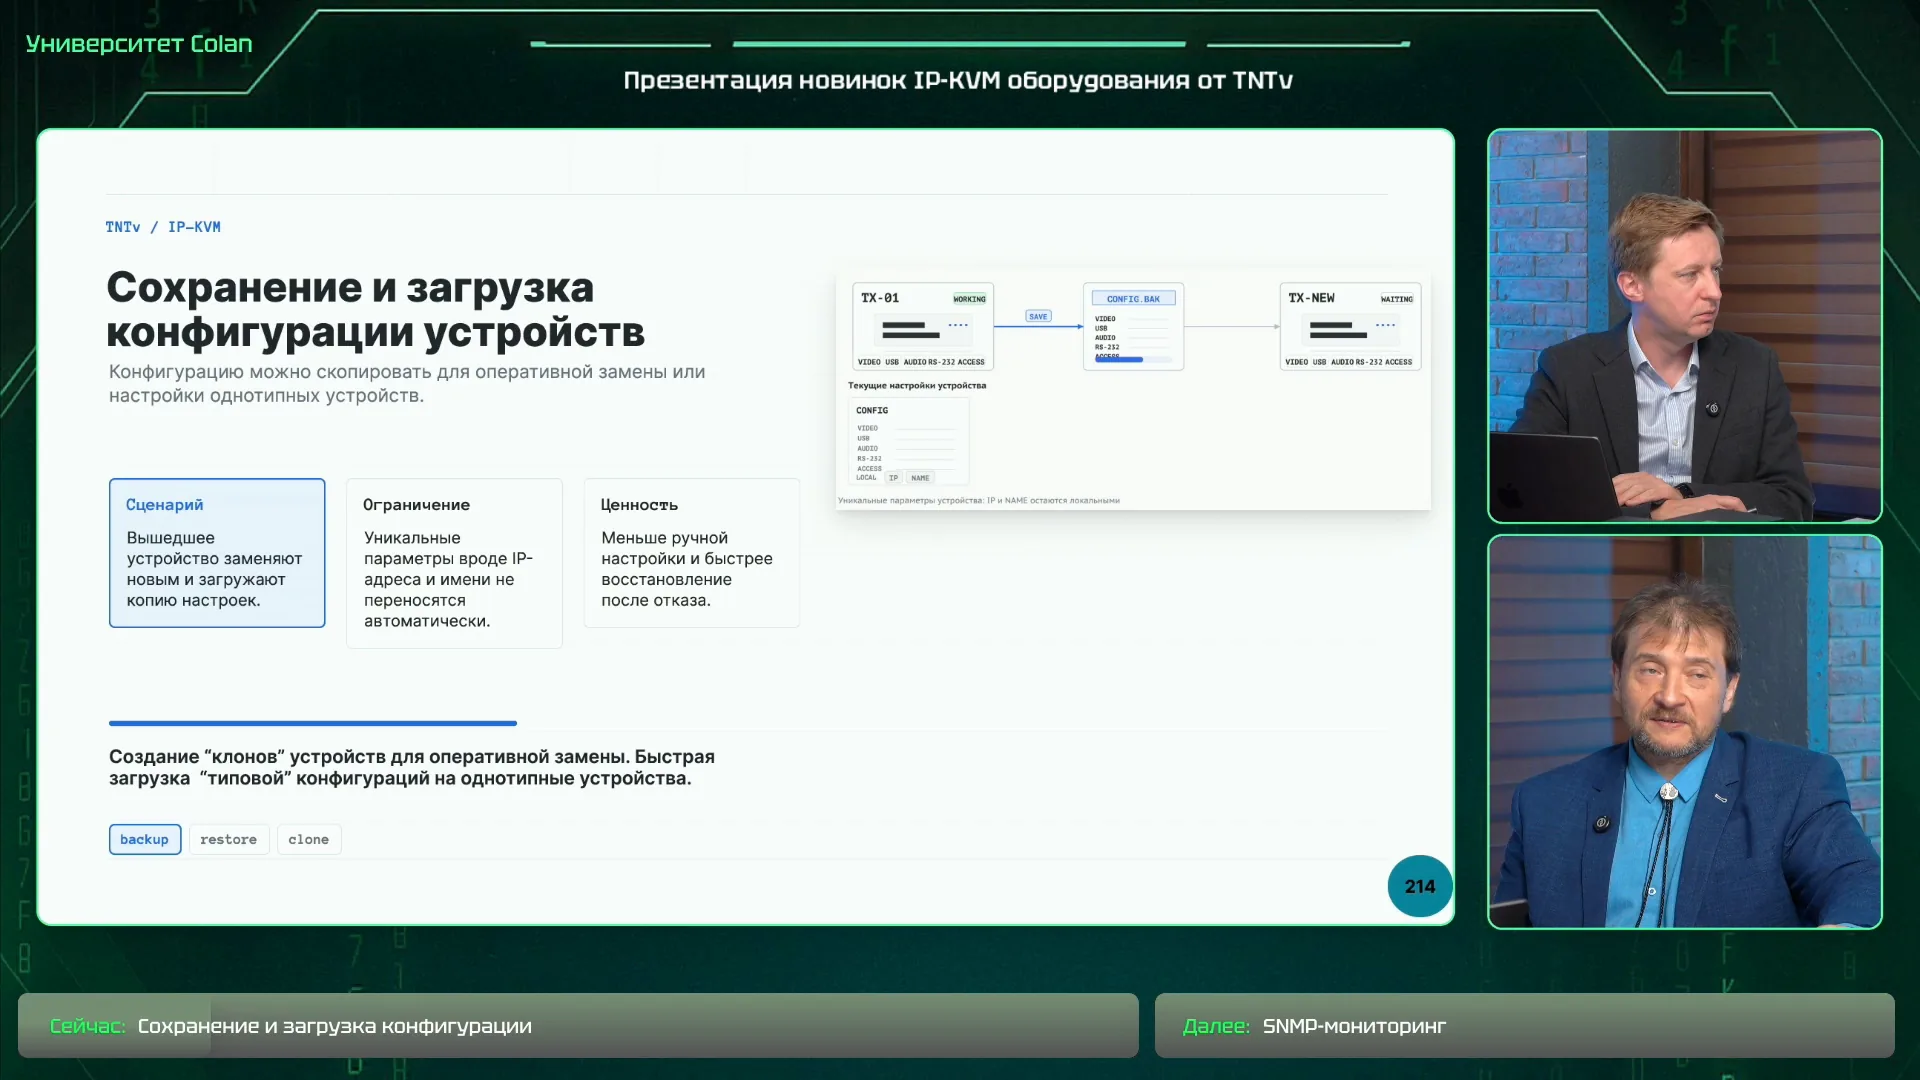The width and height of the screenshot is (1920, 1080).
Task: Click the TX-01 device title
Action: (880, 298)
